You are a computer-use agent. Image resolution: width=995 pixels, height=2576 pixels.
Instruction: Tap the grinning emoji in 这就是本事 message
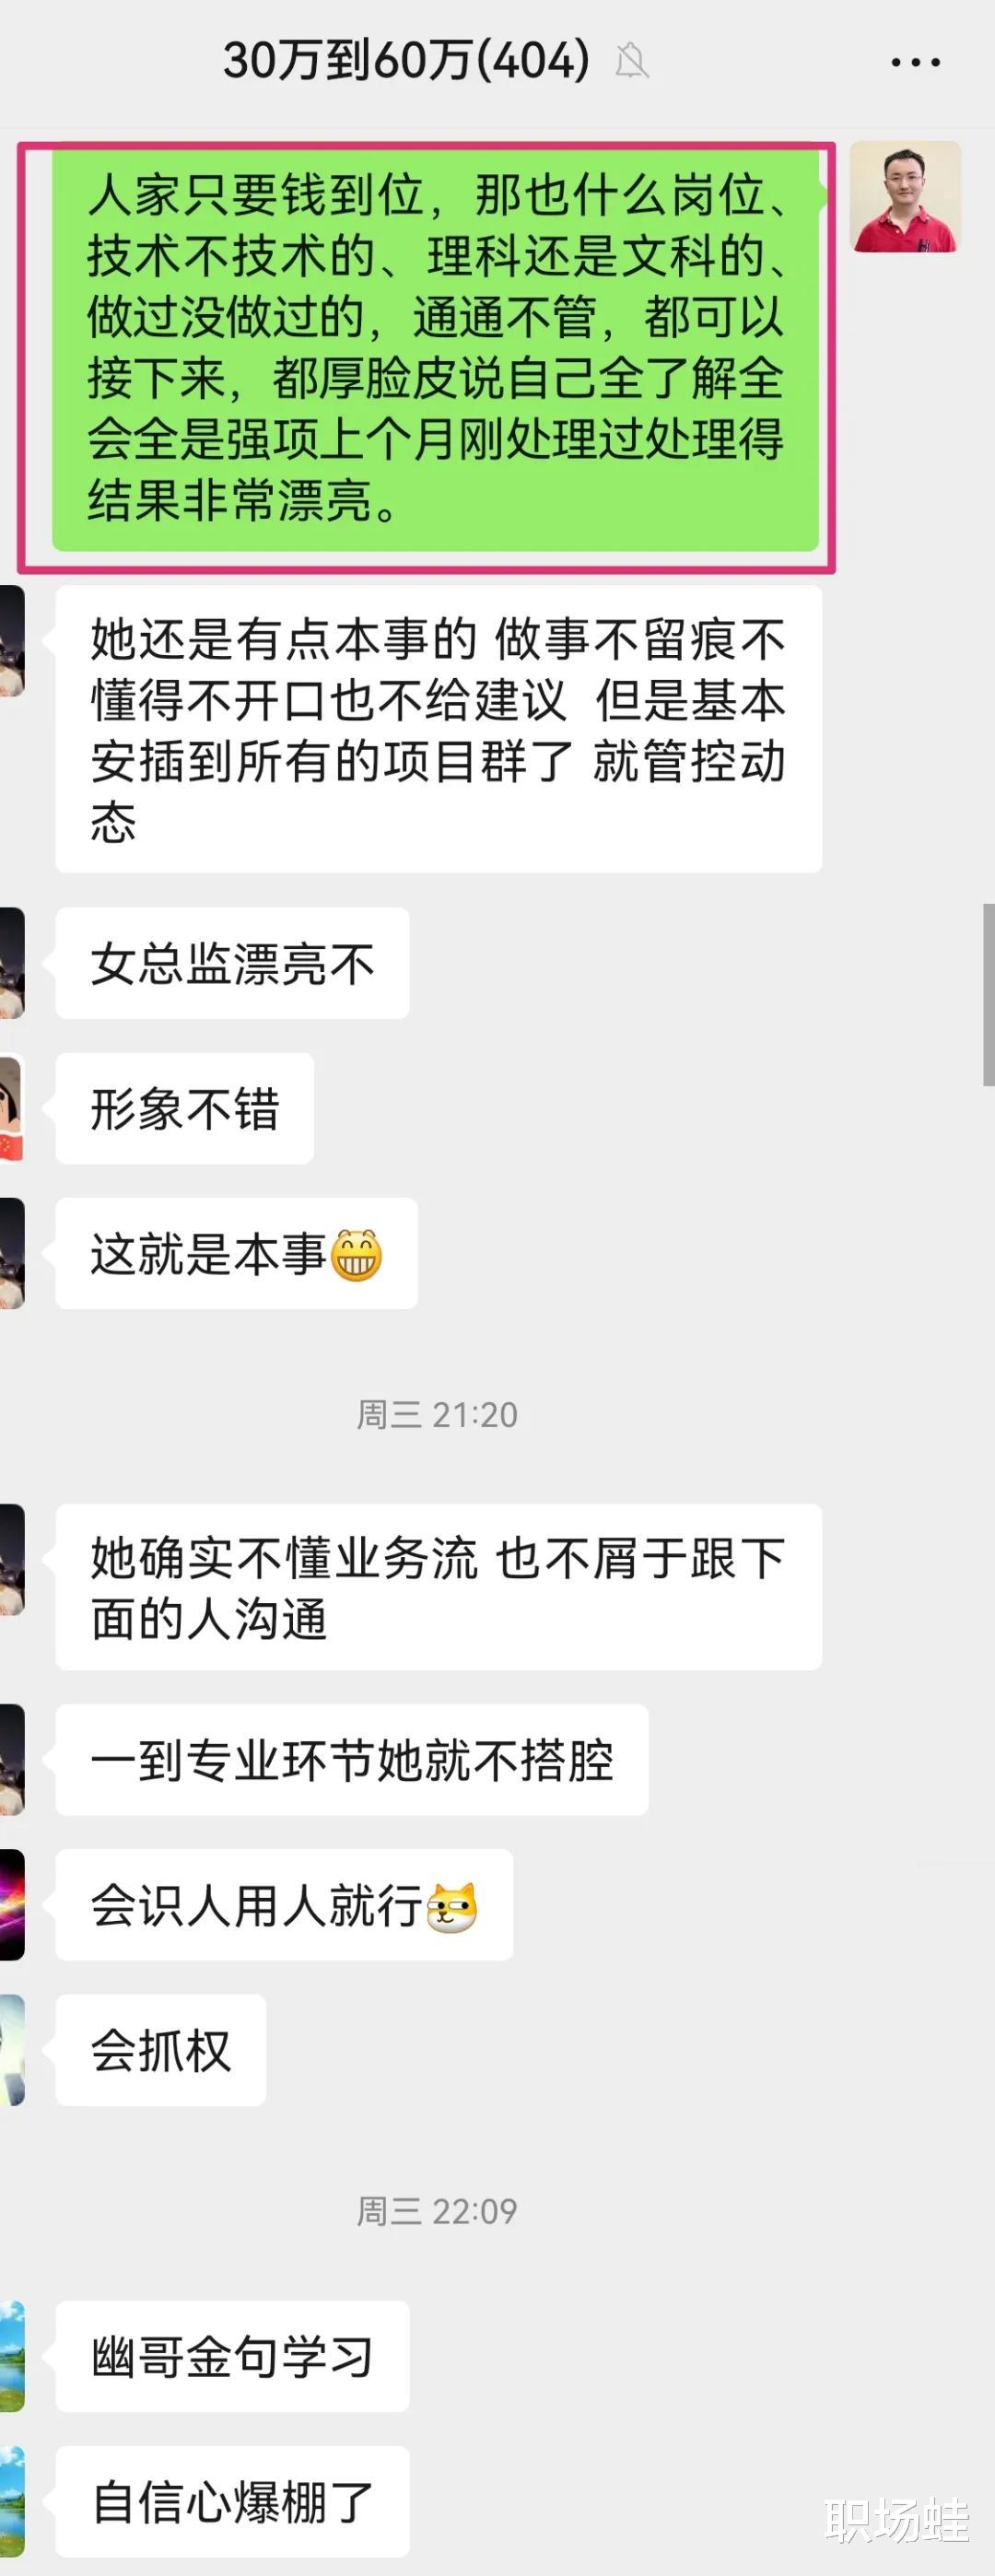coord(357,1255)
